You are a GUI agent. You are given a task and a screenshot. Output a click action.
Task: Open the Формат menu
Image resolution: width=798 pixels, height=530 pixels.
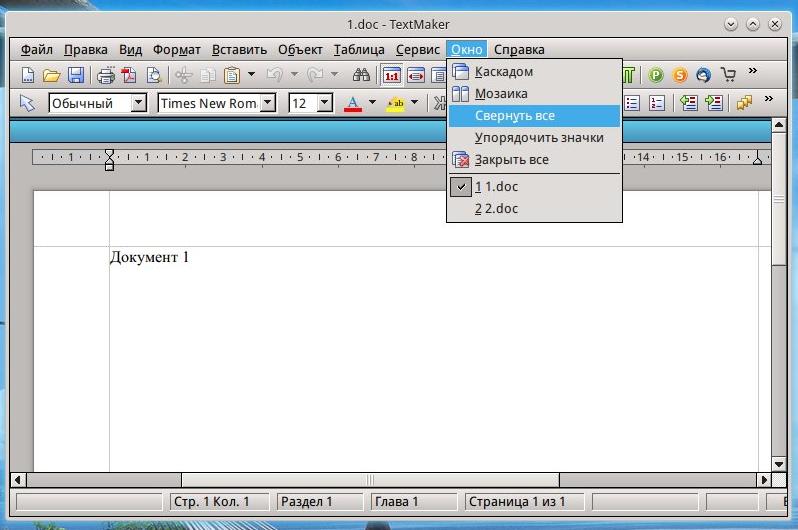pyautogui.click(x=177, y=49)
